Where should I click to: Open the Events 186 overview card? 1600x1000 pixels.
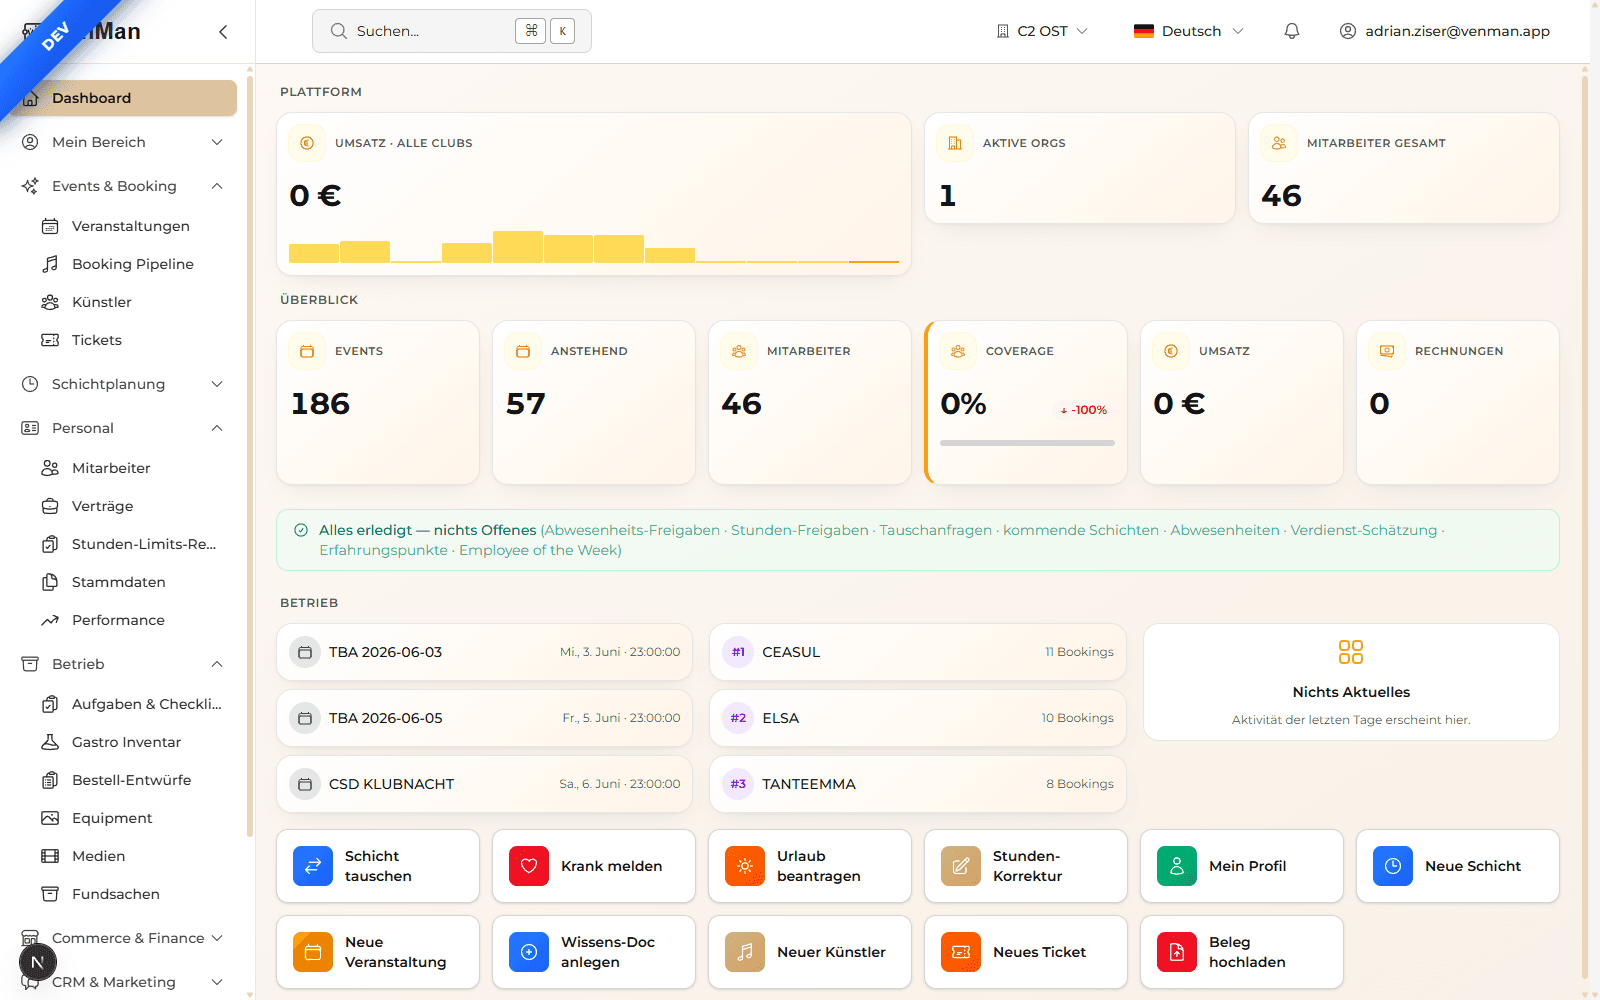[378, 402]
